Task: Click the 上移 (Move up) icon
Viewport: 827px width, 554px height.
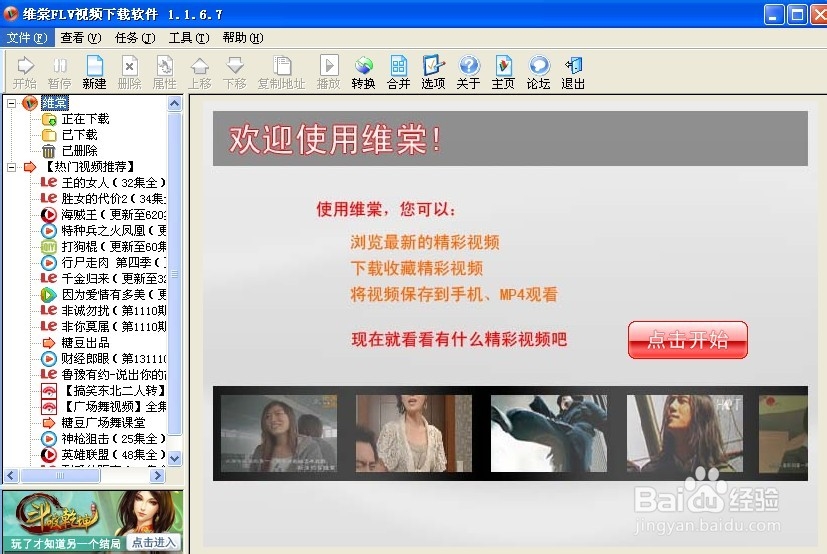Action: tap(199, 73)
